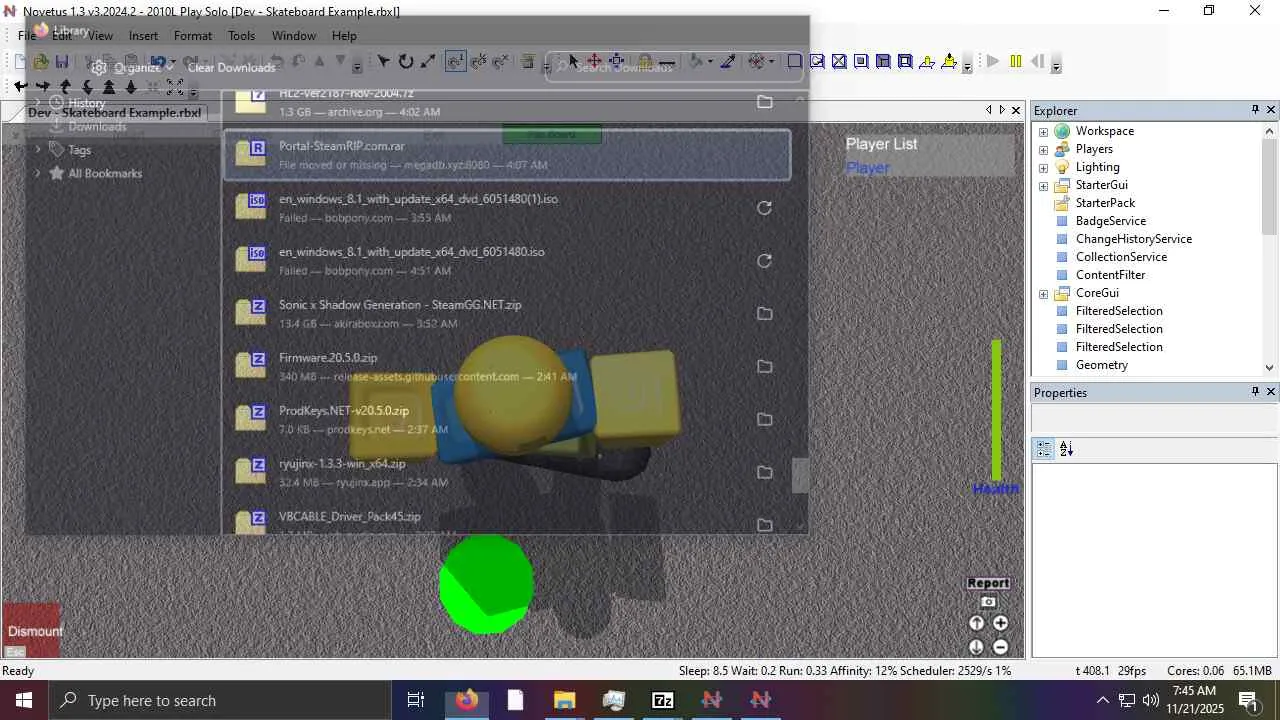Open the Window menu

[294, 36]
